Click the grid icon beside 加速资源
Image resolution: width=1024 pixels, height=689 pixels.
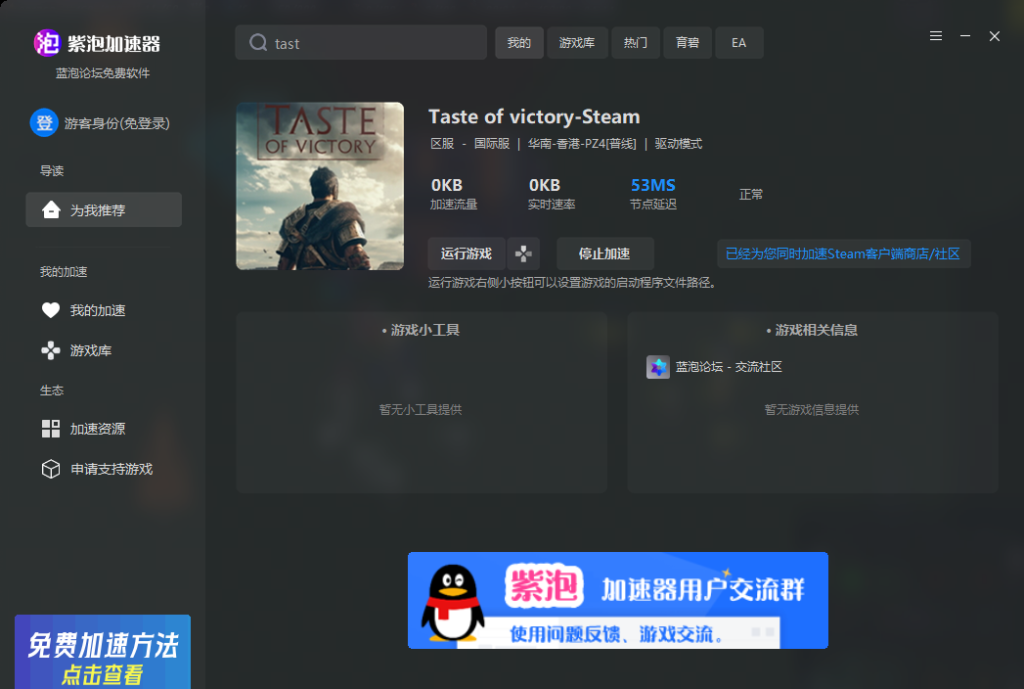[x=50, y=428]
